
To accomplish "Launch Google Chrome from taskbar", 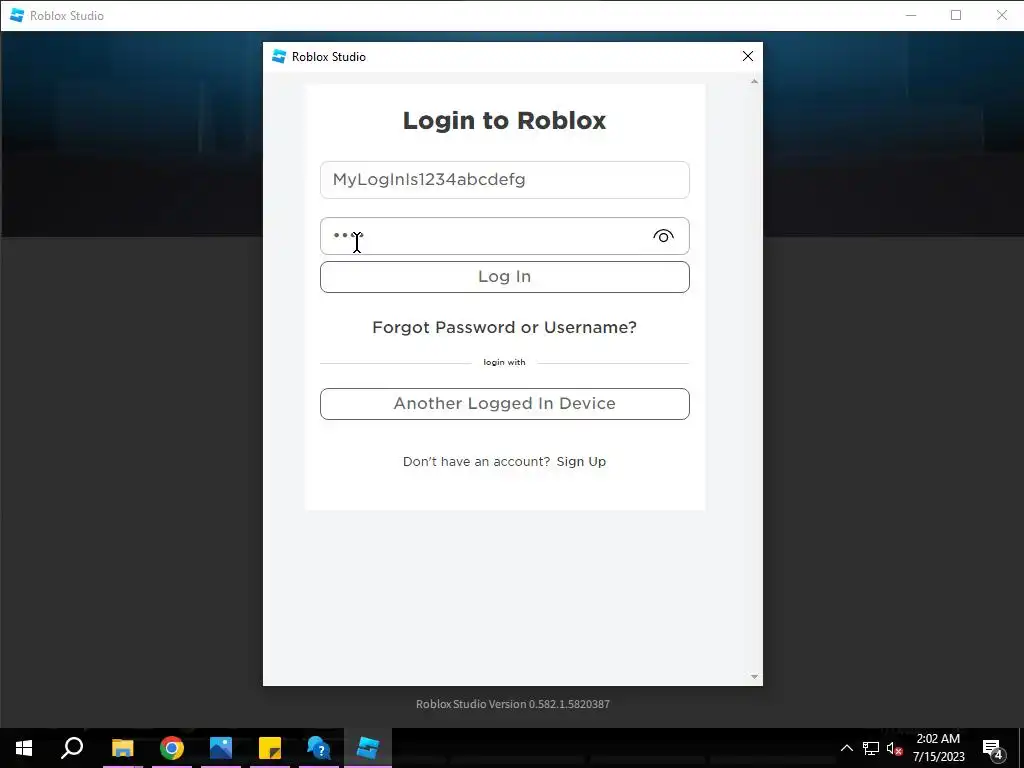I will click(x=172, y=748).
